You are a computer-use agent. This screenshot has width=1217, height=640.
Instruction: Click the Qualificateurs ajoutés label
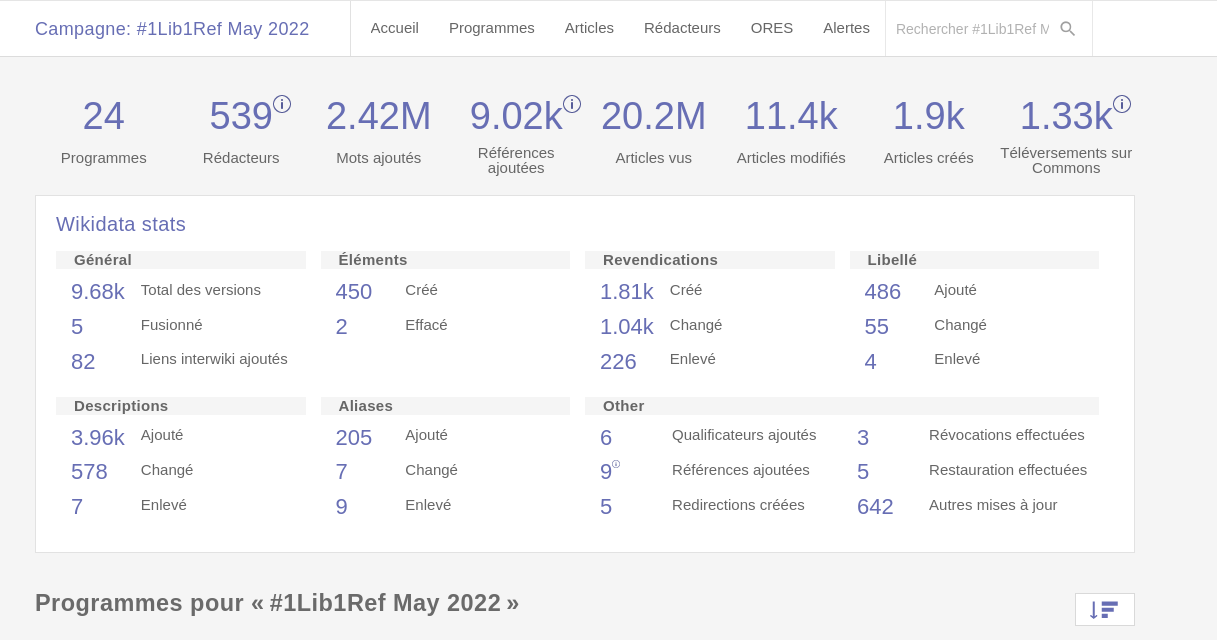coord(744,434)
